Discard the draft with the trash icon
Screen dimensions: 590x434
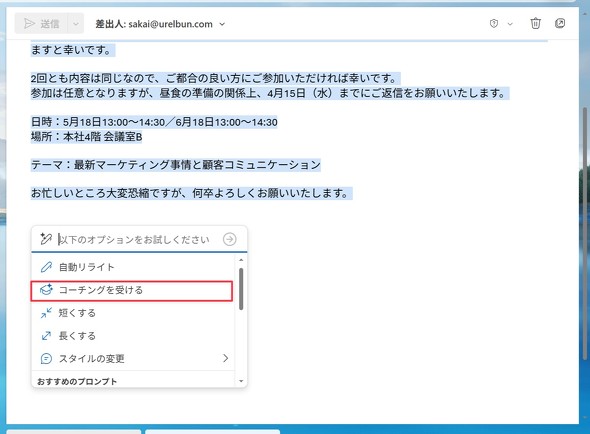pos(535,23)
